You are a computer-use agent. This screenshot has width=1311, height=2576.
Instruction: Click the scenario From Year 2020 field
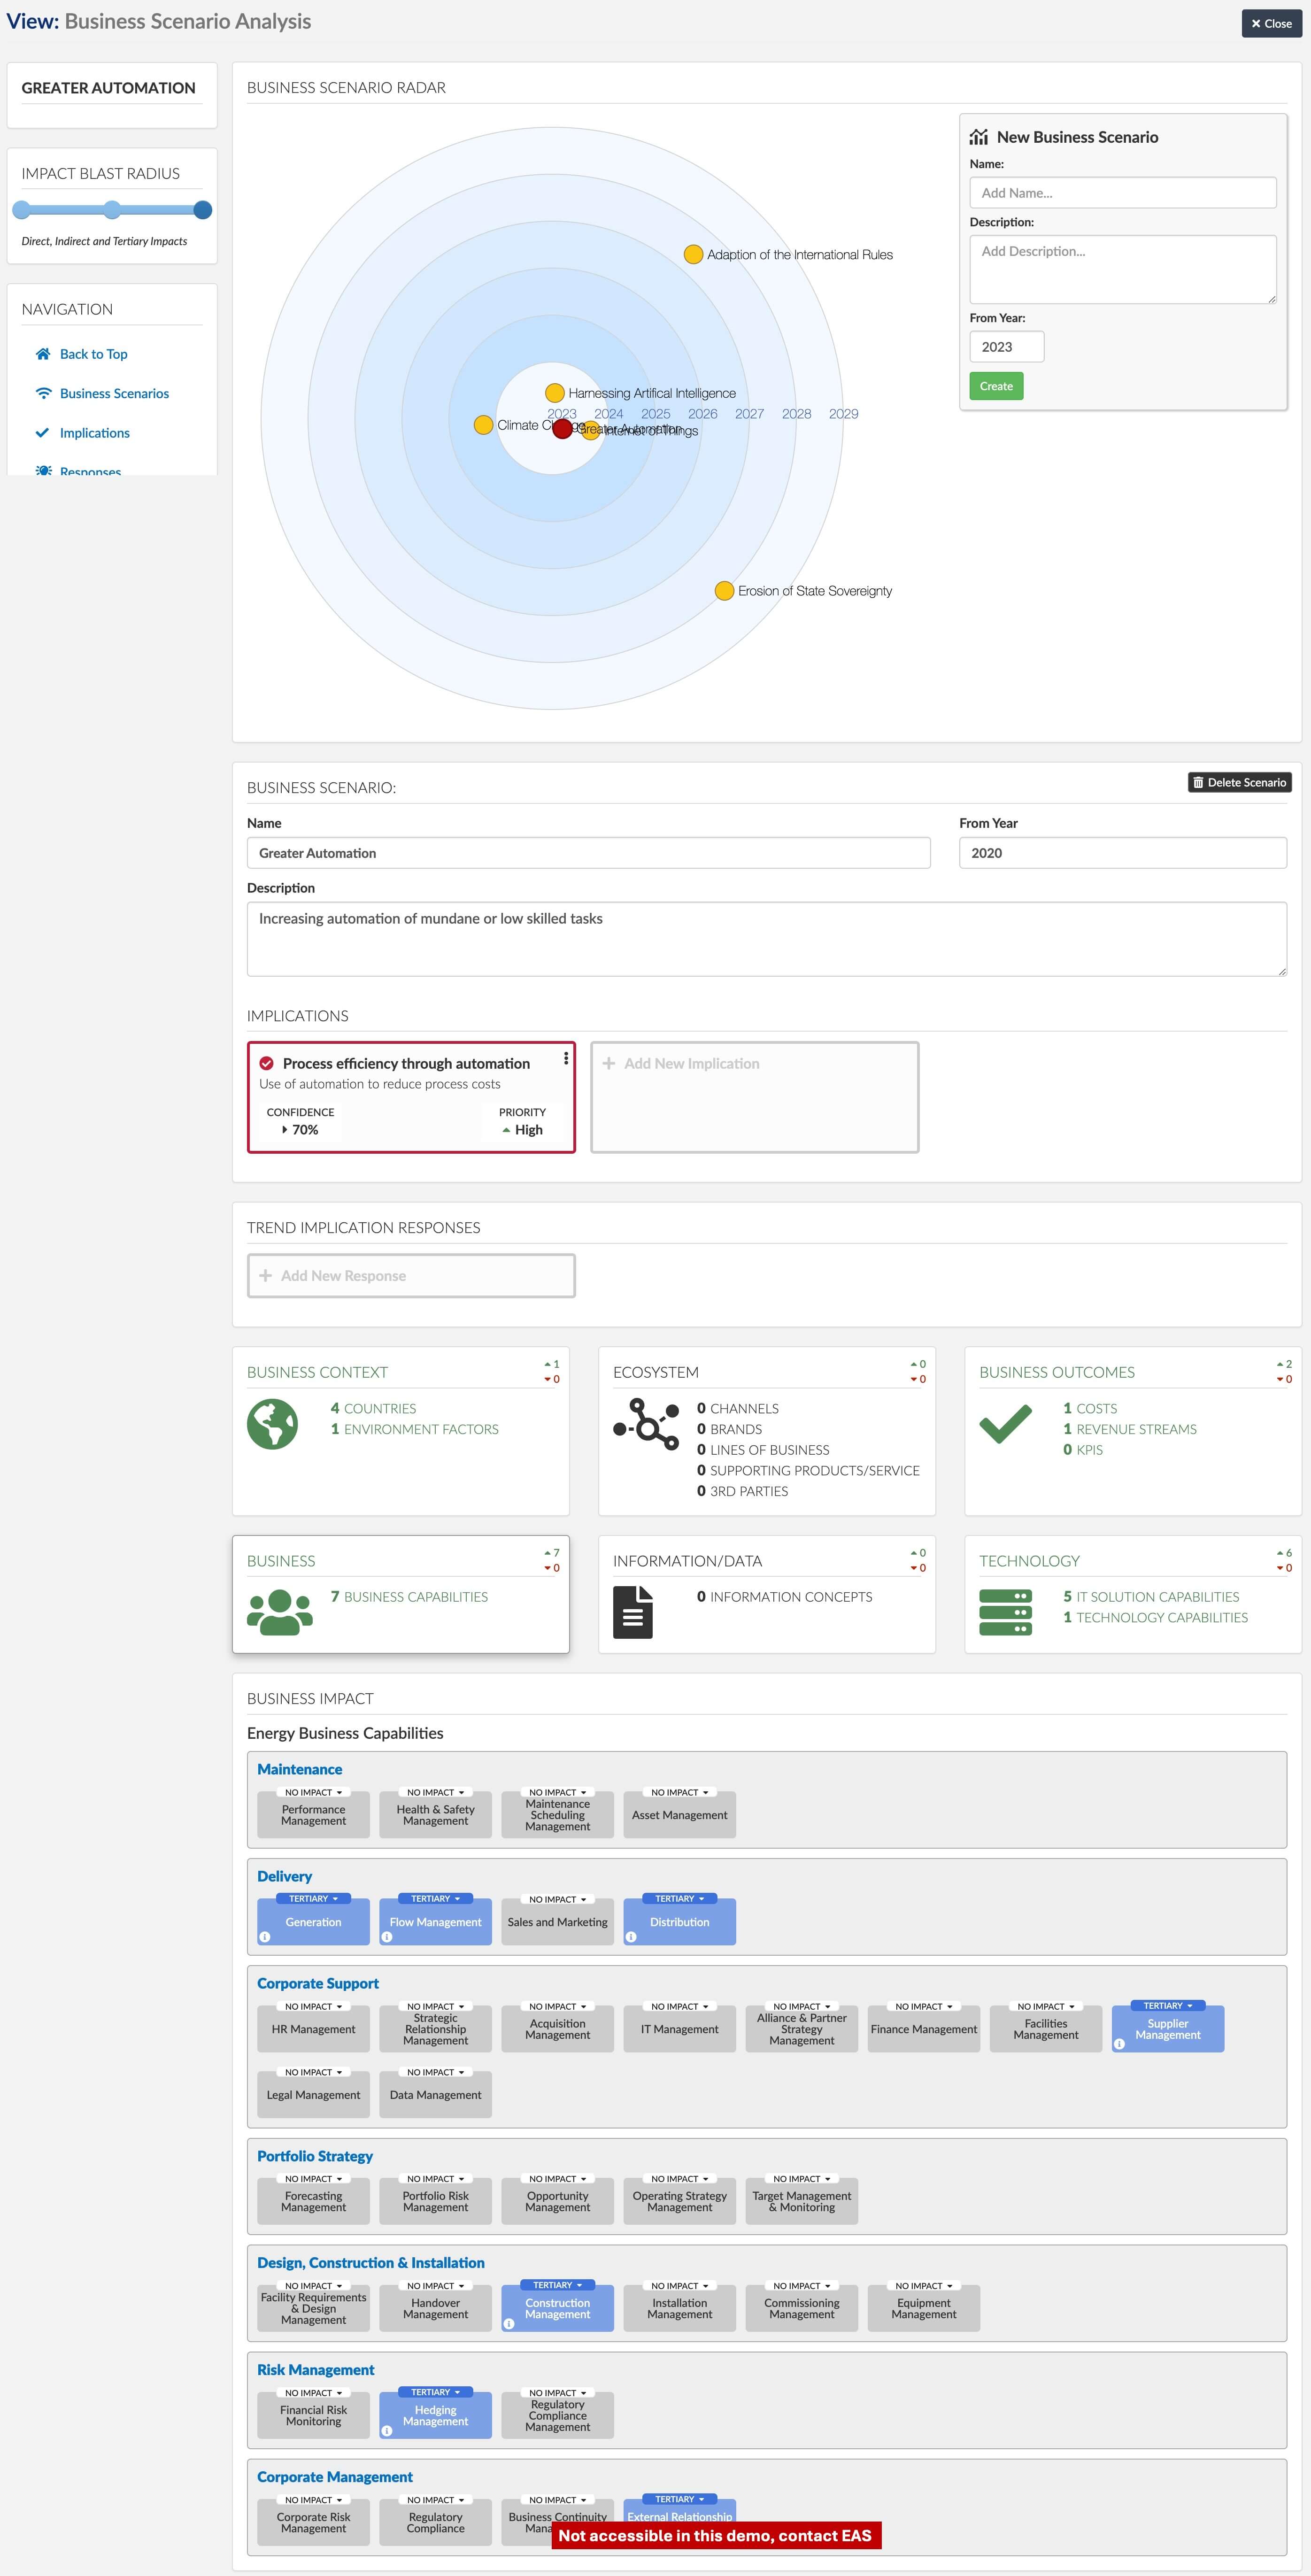1123,853
